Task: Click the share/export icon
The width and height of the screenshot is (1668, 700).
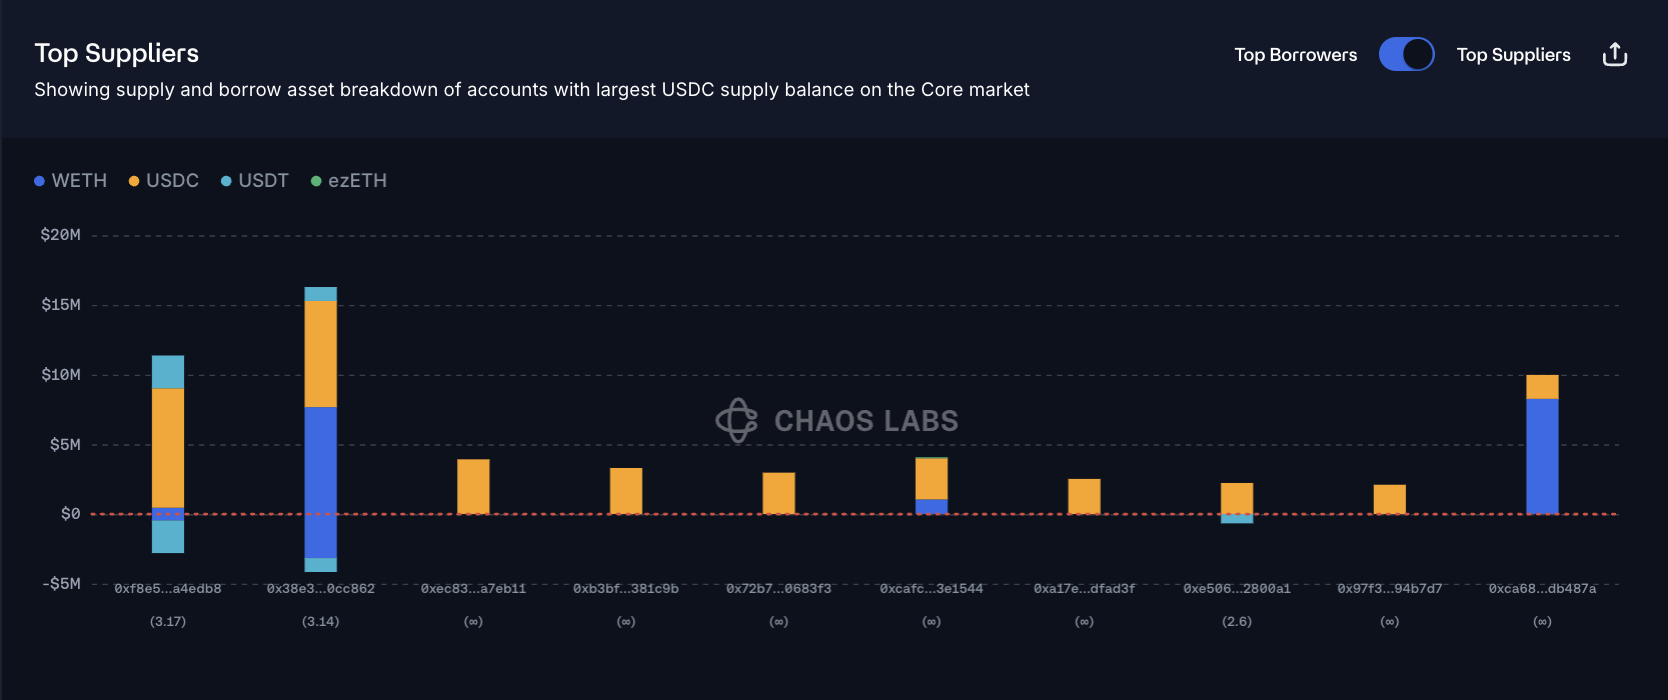Action: 1615,55
